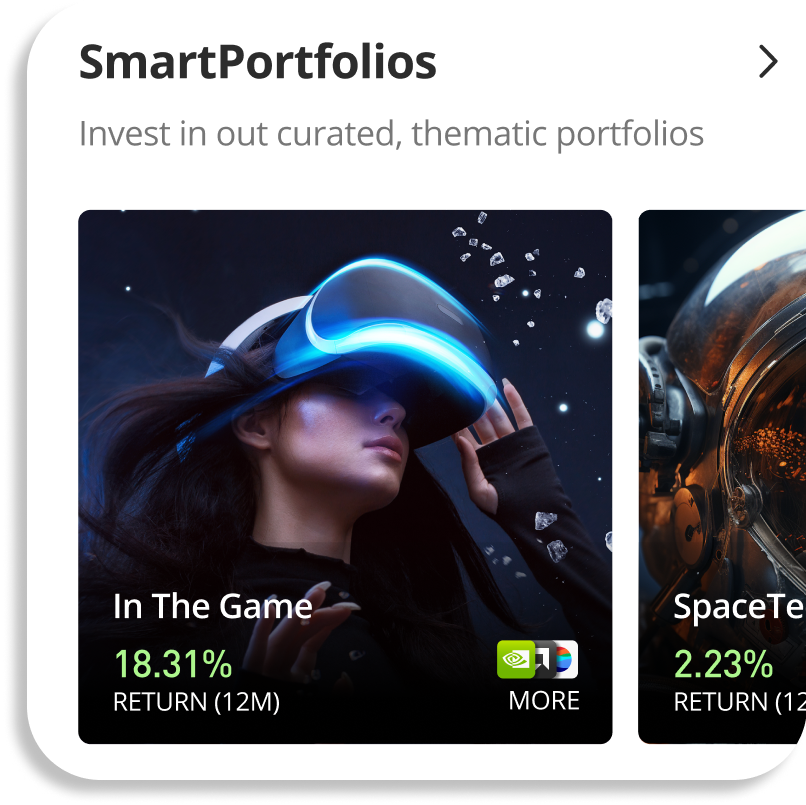
Task: Click the dark AMD arrow logo icon
Action: tap(544, 659)
